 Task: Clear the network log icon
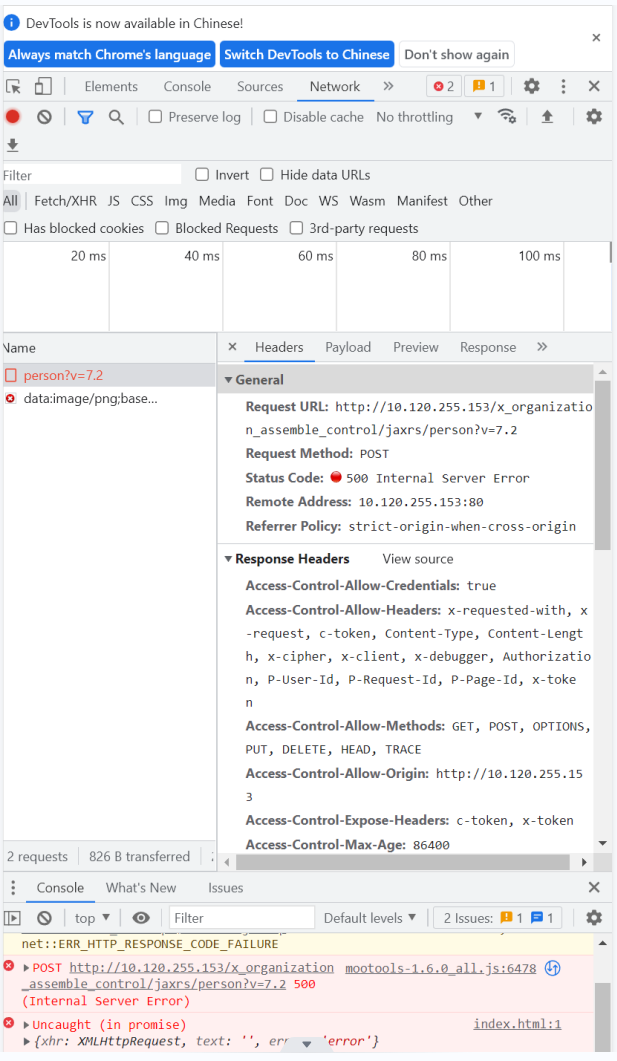[44, 117]
